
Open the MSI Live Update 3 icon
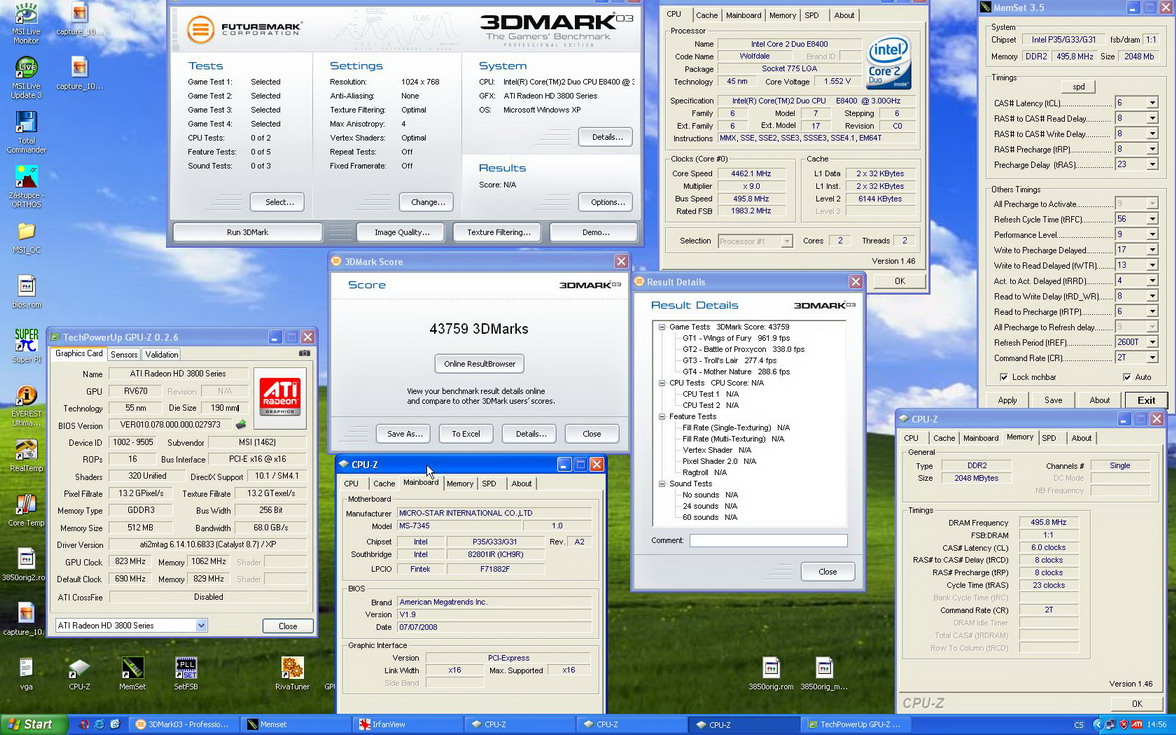click(26, 68)
